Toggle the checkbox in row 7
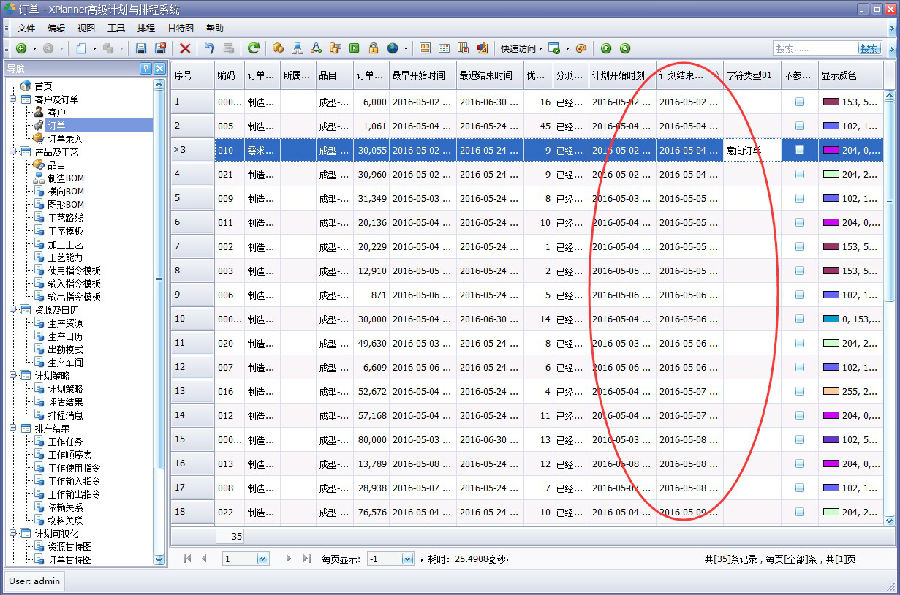 799,246
